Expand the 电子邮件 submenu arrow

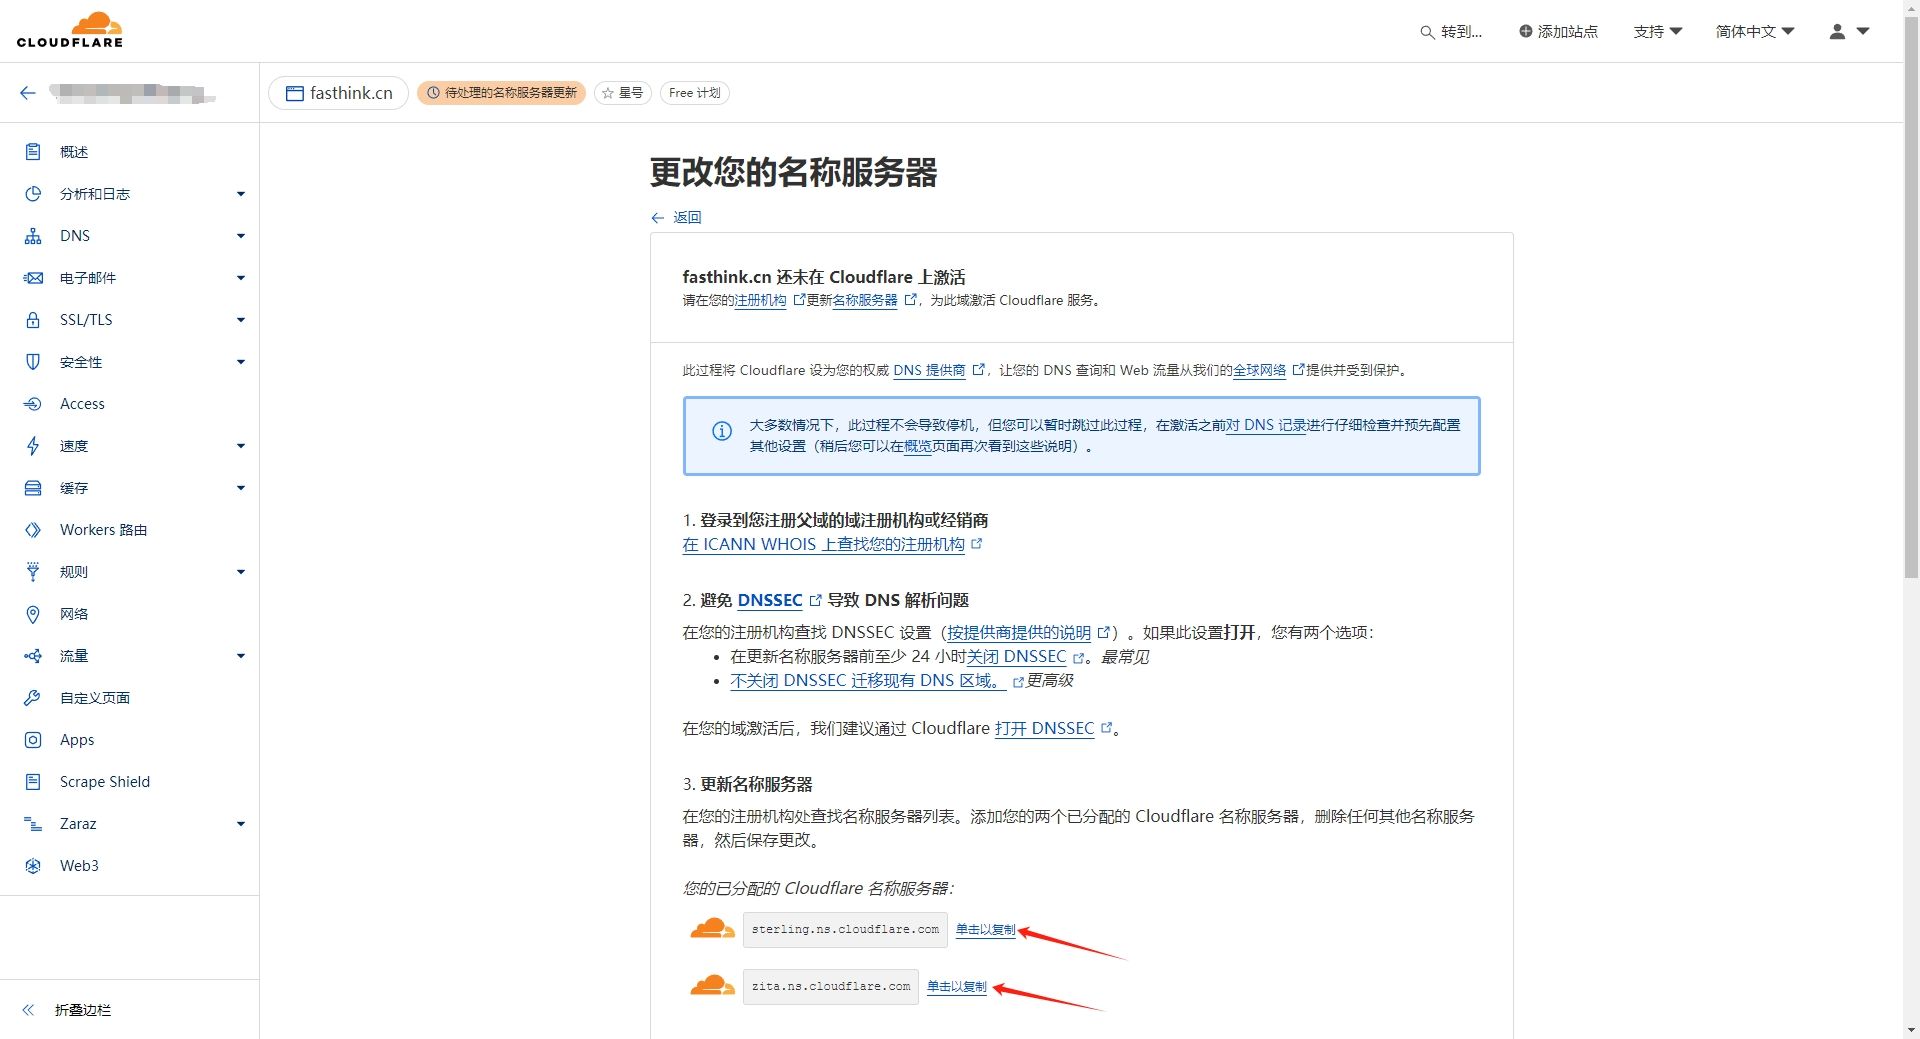(241, 278)
